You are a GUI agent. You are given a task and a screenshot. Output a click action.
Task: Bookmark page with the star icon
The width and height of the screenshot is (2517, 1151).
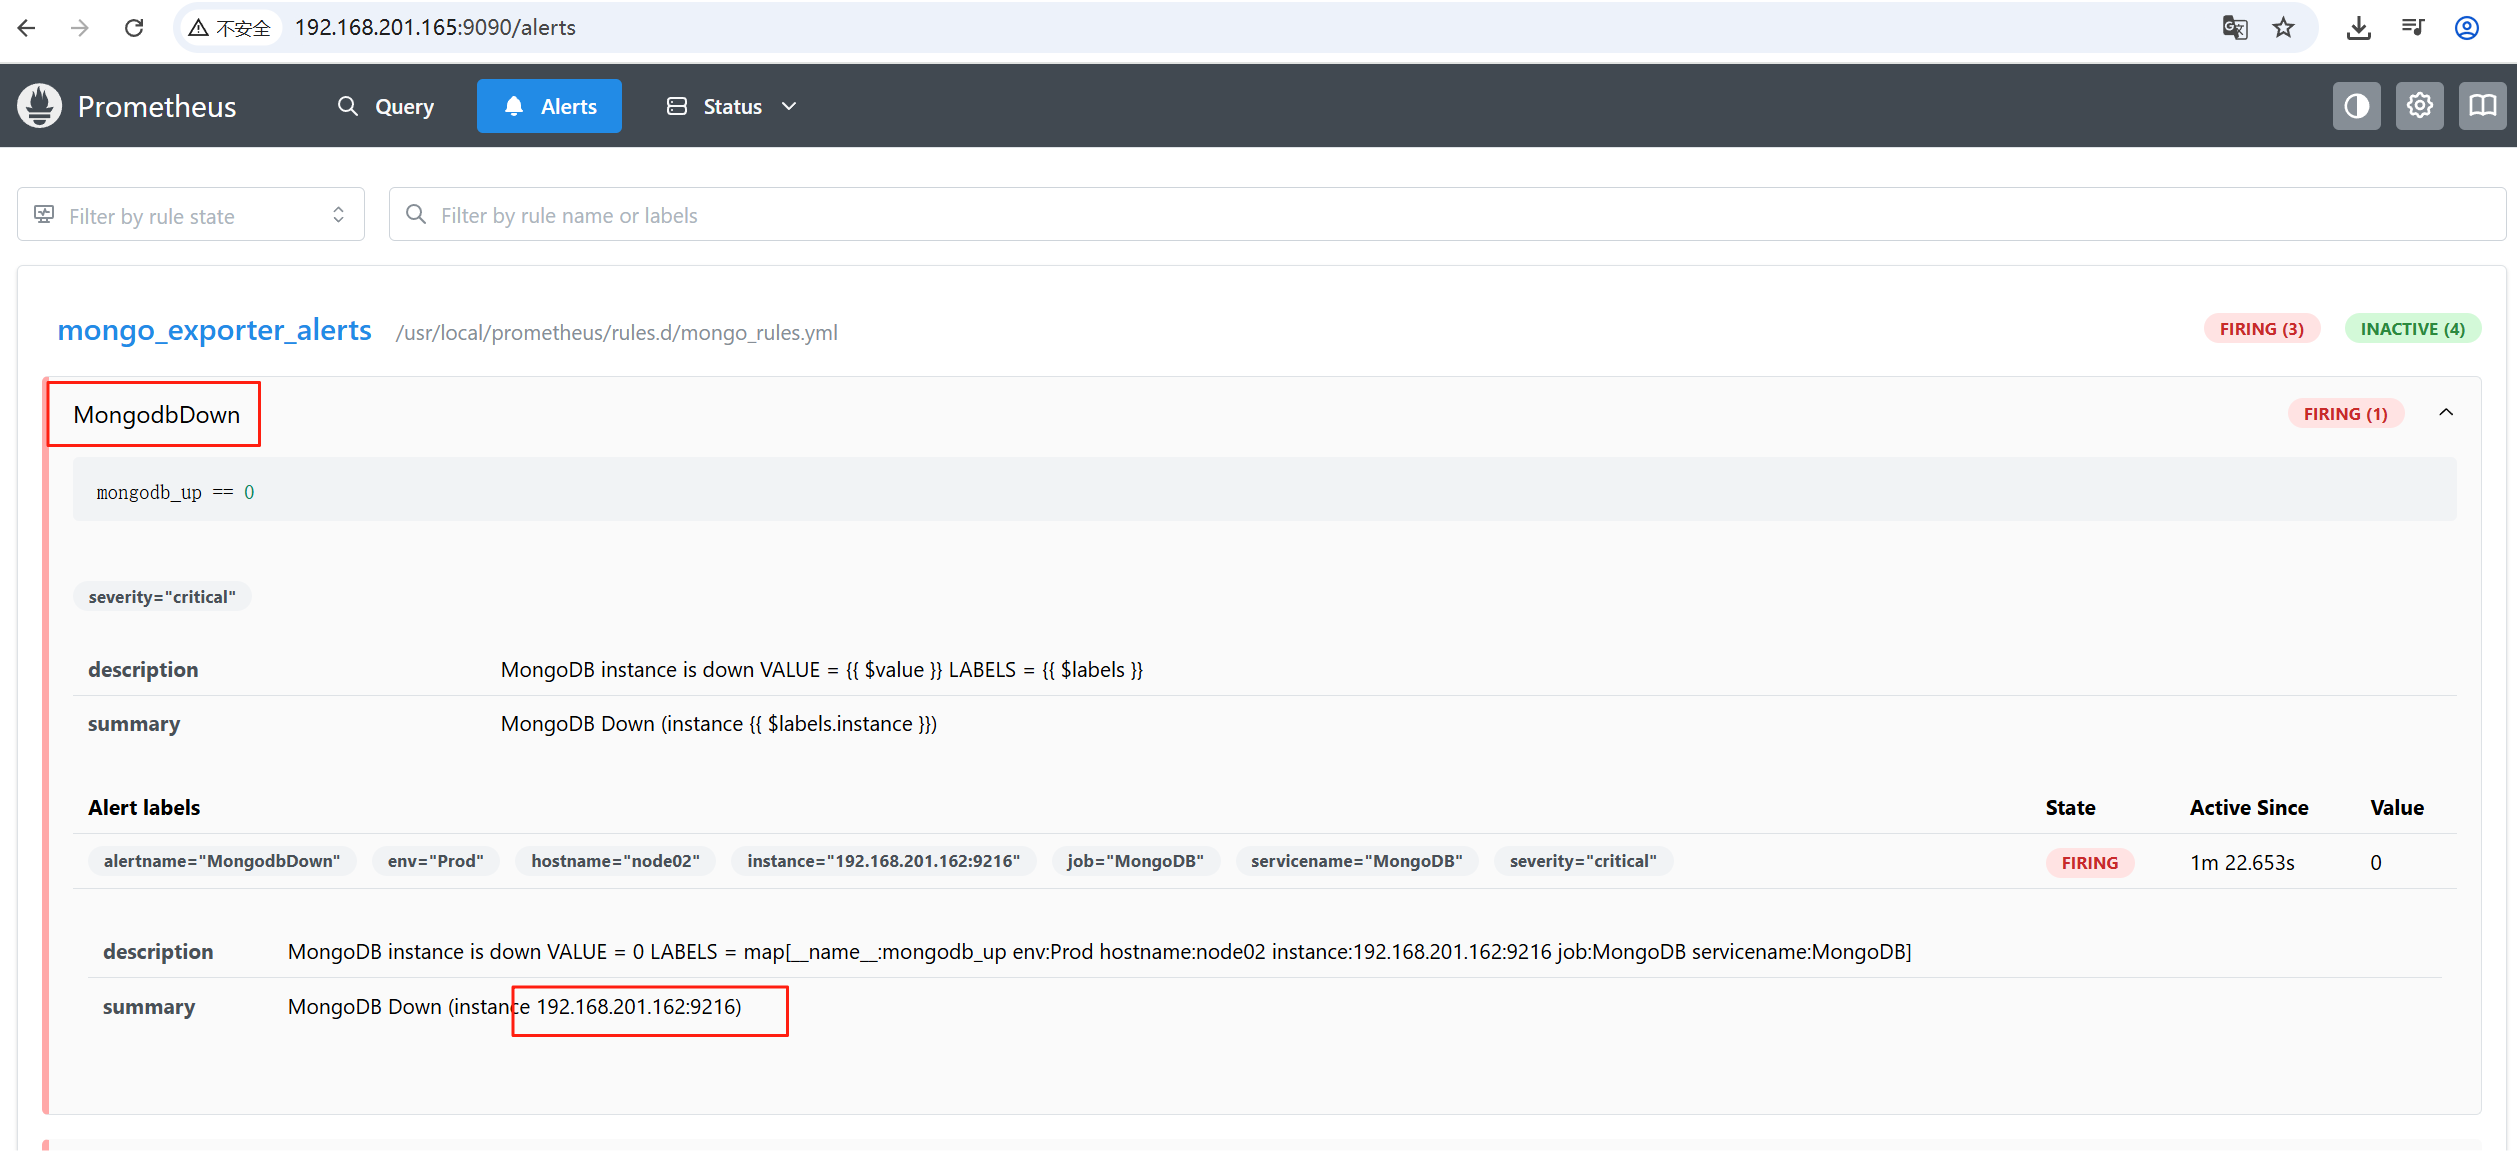[2283, 28]
